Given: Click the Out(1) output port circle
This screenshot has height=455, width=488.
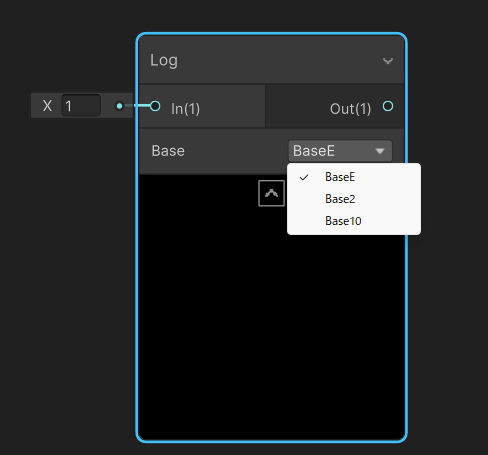Looking at the screenshot, I should click(x=388, y=106).
